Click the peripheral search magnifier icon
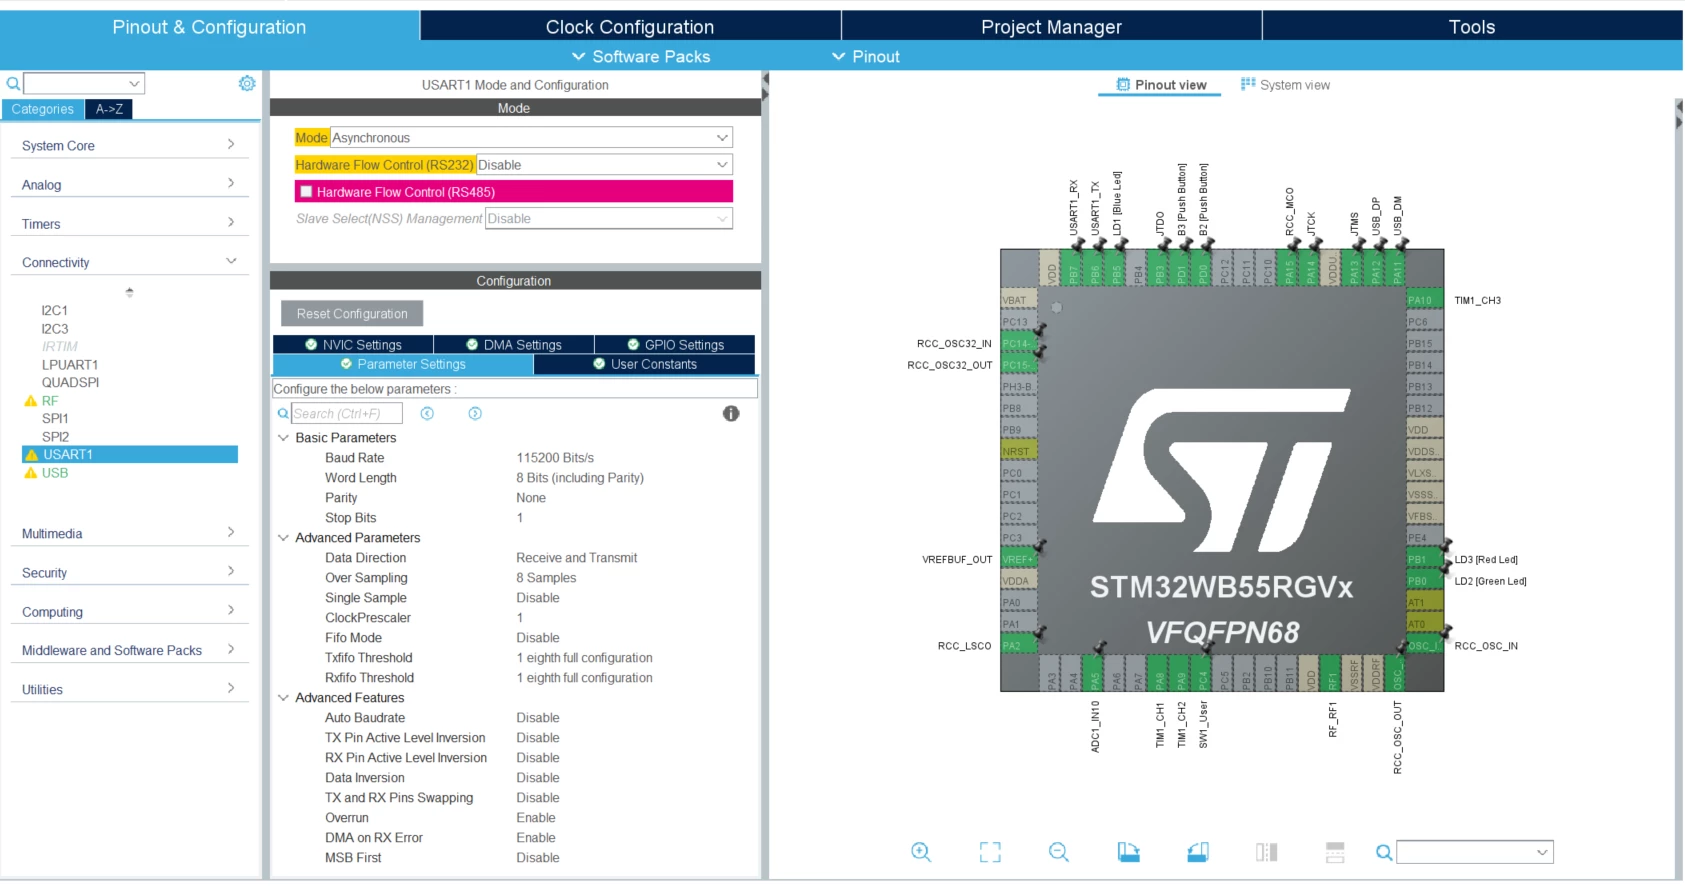 click(13, 84)
